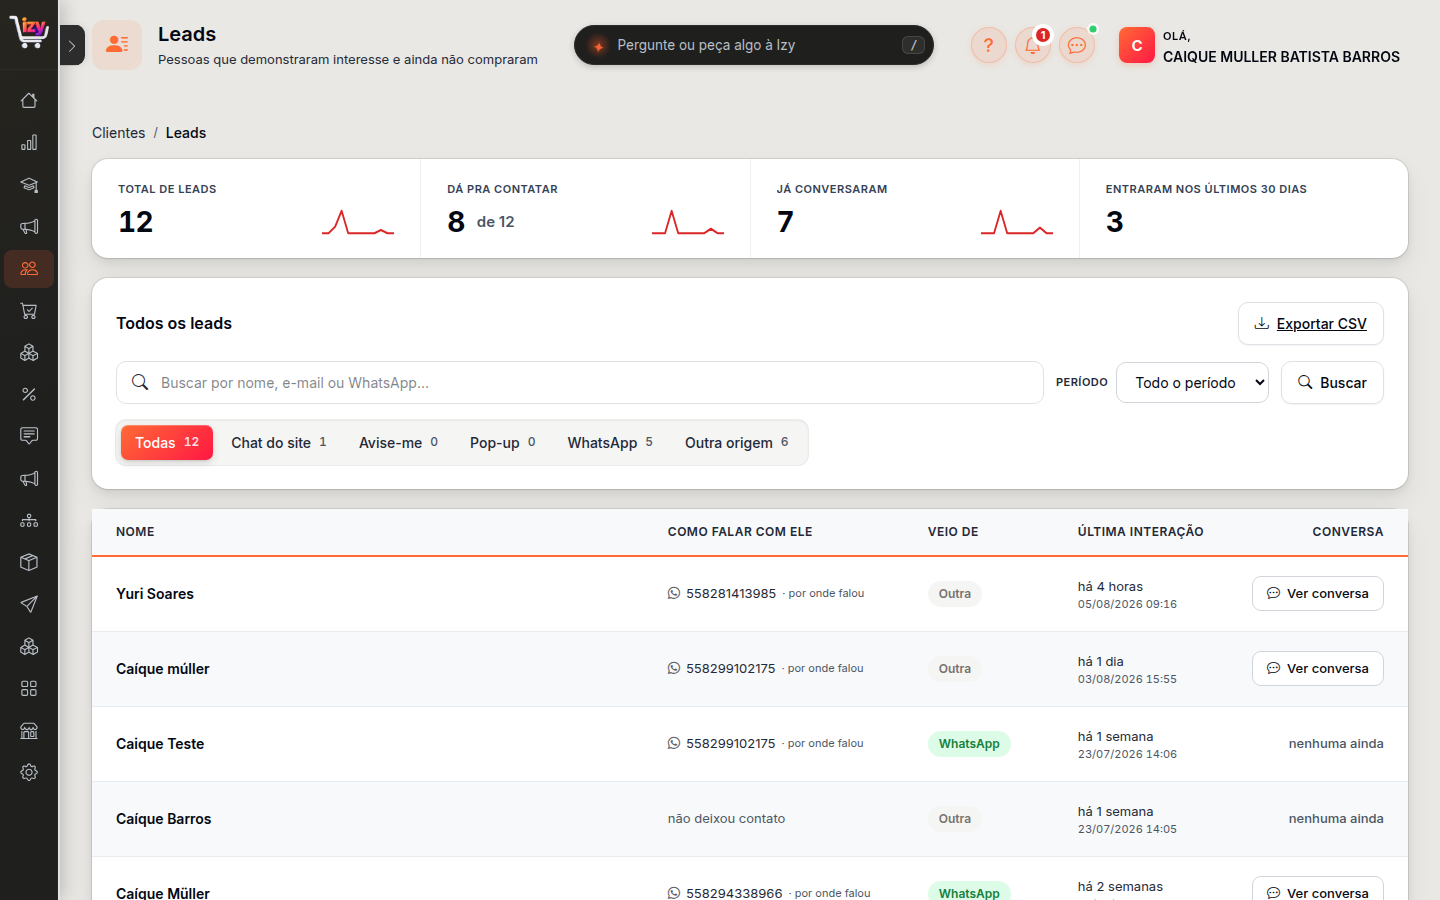
Task: Open the single box package sidebar icon
Action: click(x=29, y=562)
